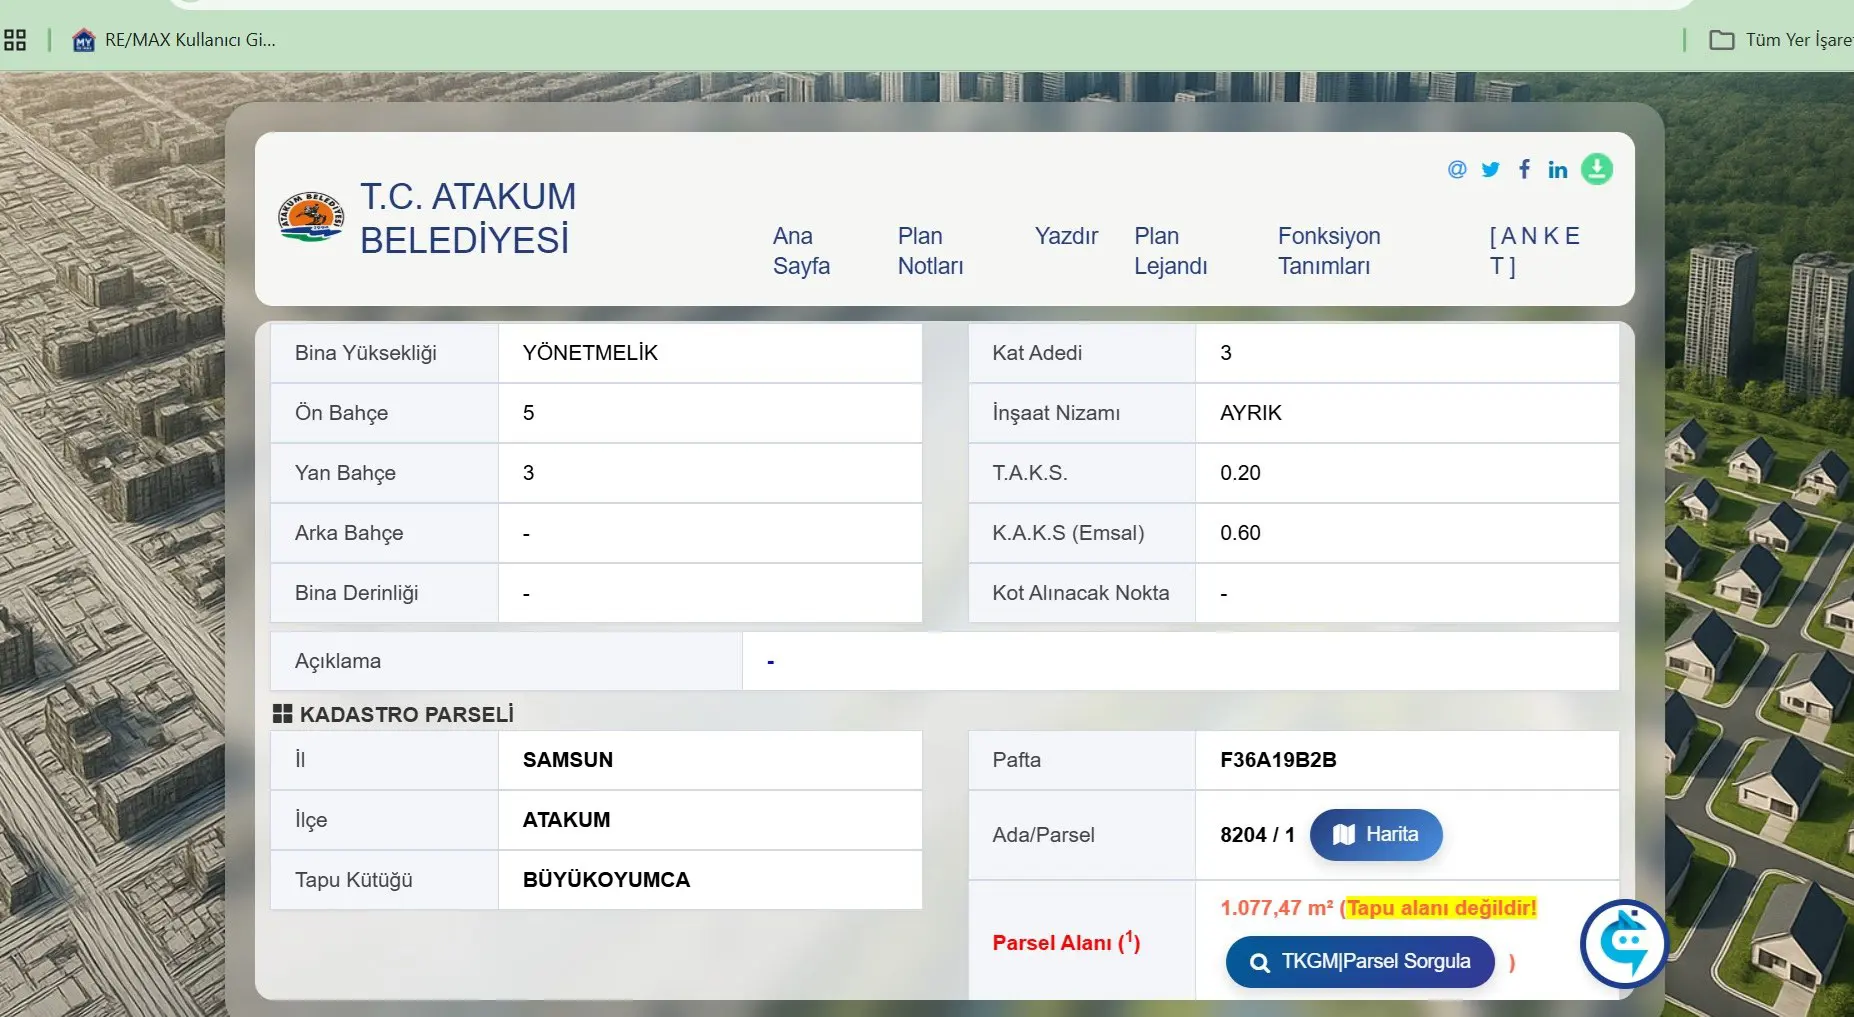Open the LinkedIn share icon
The width and height of the screenshot is (1854, 1017).
point(1557,169)
